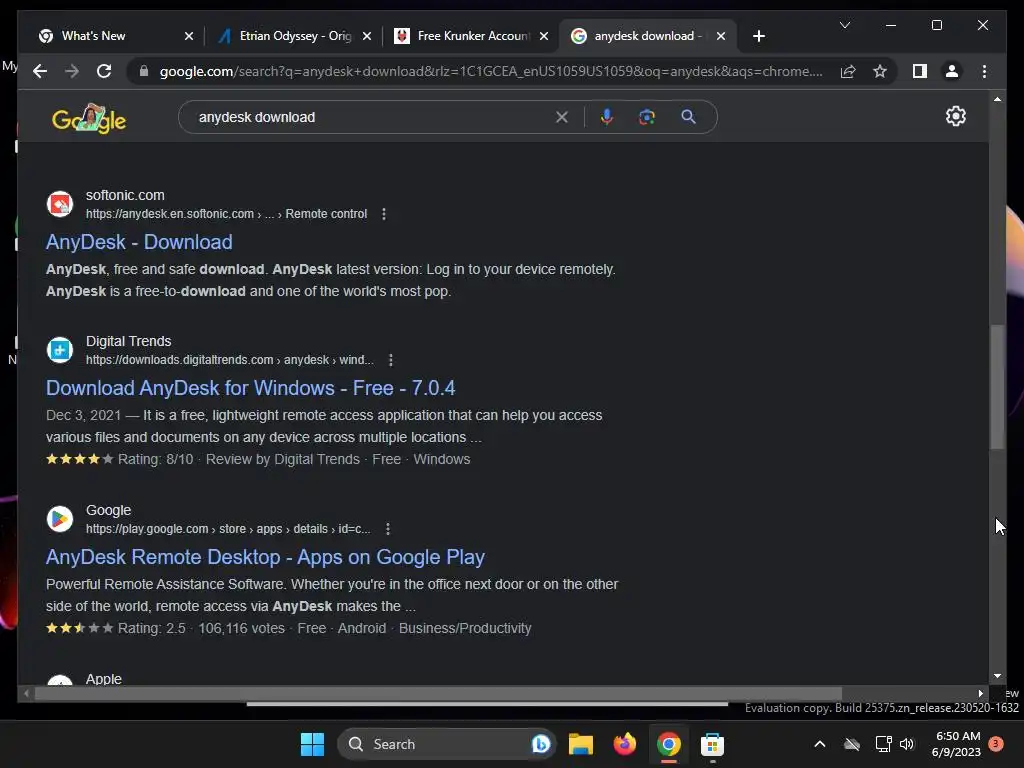Screen dimensions: 1024x768
Task: Open the clock and date panel
Action: (957, 744)
